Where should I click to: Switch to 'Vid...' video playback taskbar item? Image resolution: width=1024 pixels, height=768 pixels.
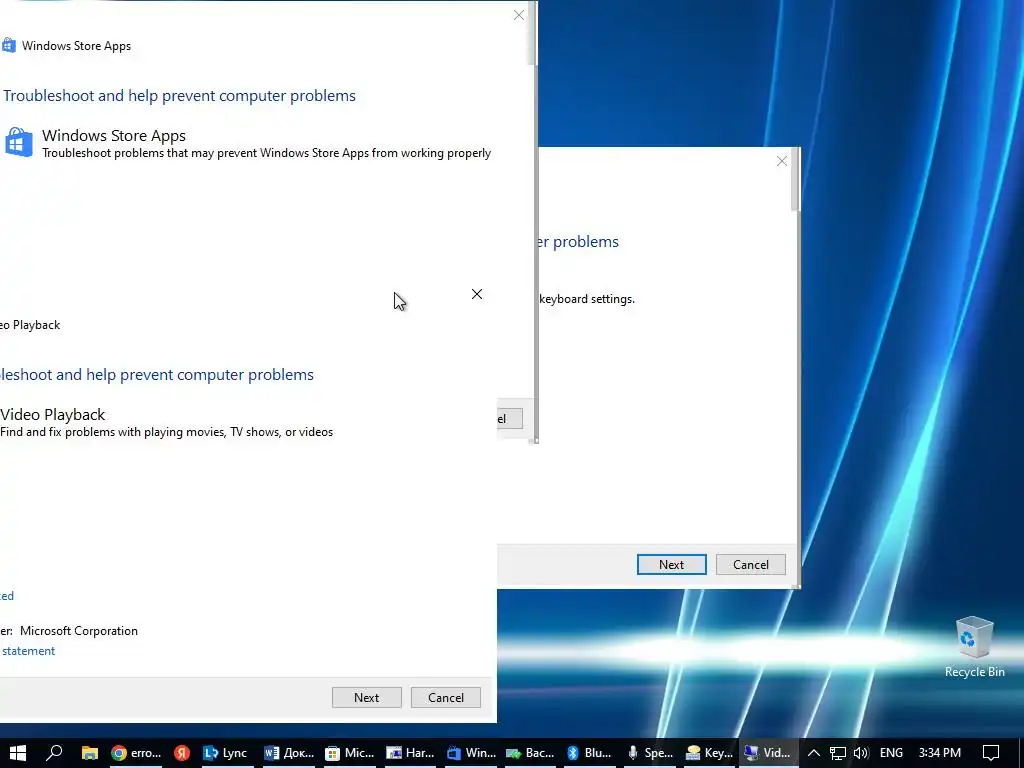click(769, 753)
